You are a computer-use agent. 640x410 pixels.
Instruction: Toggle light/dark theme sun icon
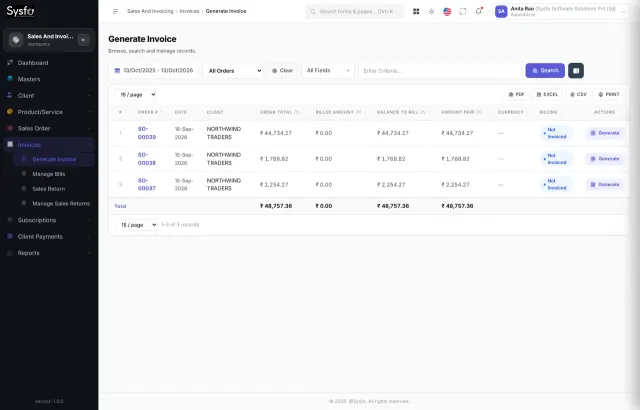point(431,11)
